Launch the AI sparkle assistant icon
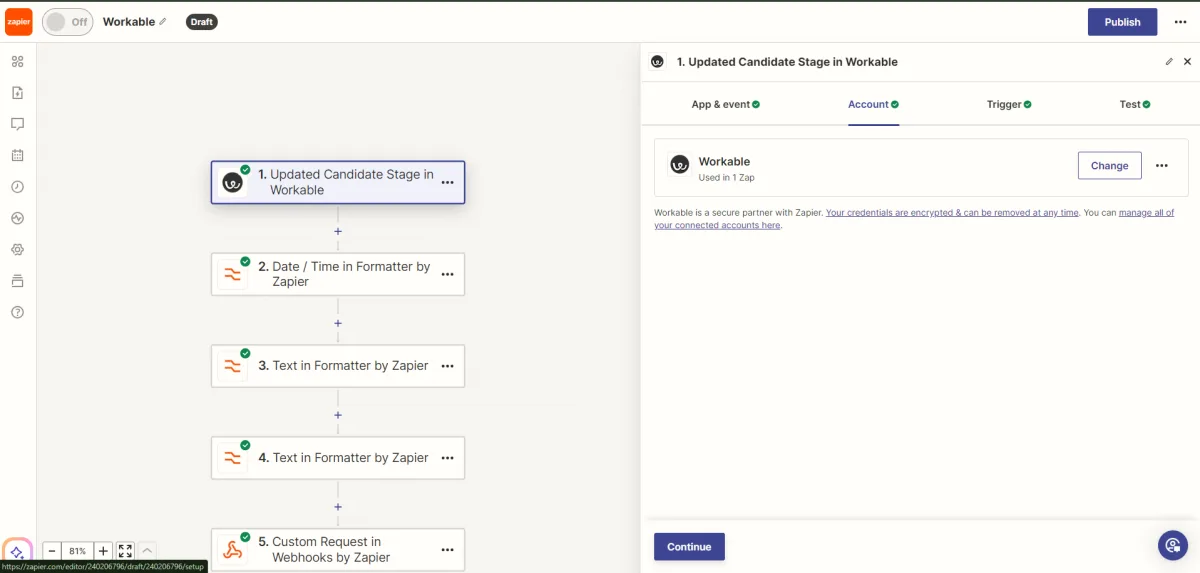 click(x=17, y=551)
